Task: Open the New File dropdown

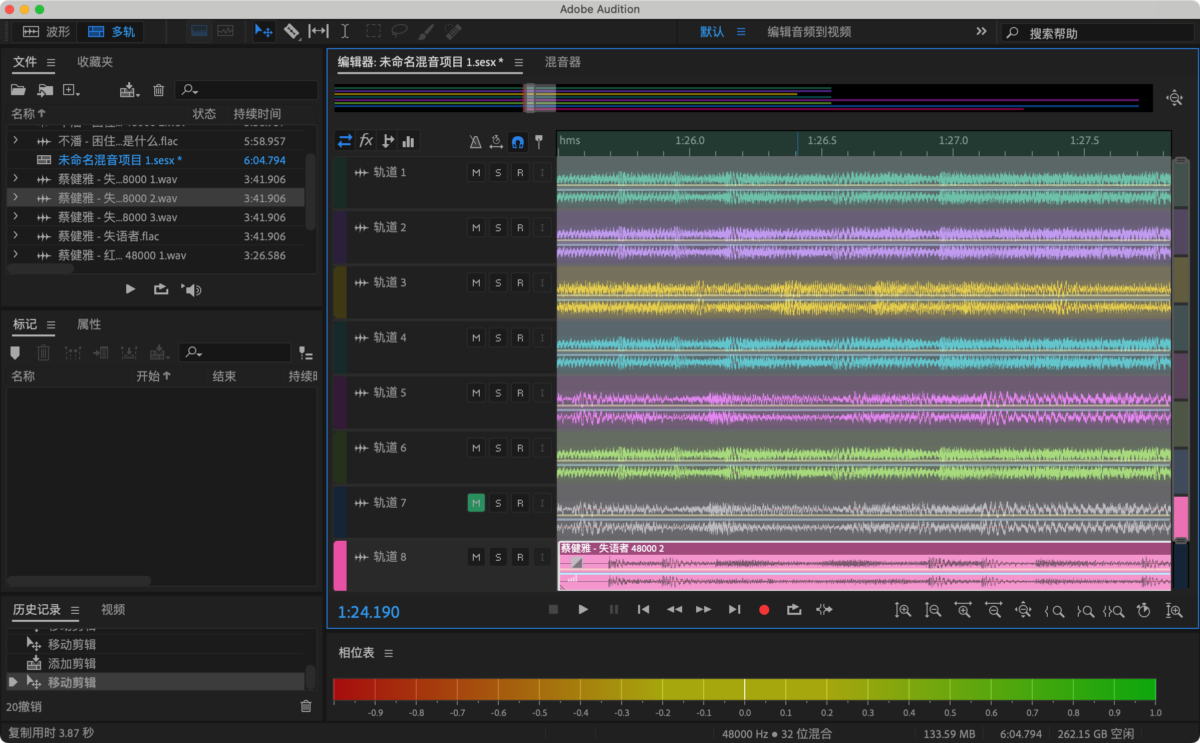Action: [x=71, y=90]
